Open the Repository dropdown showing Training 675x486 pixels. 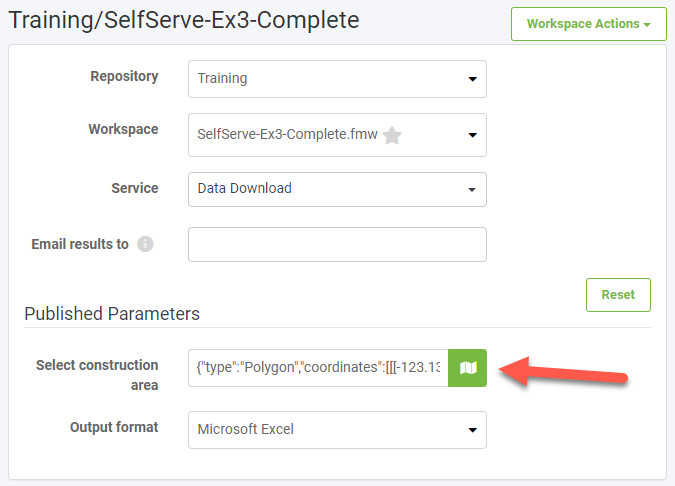337,79
